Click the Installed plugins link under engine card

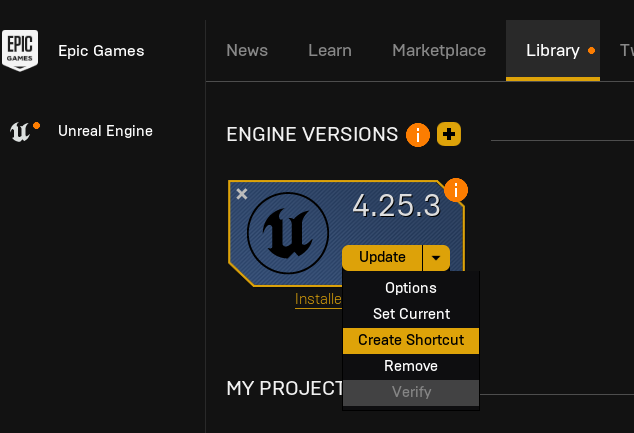tap(319, 300)
